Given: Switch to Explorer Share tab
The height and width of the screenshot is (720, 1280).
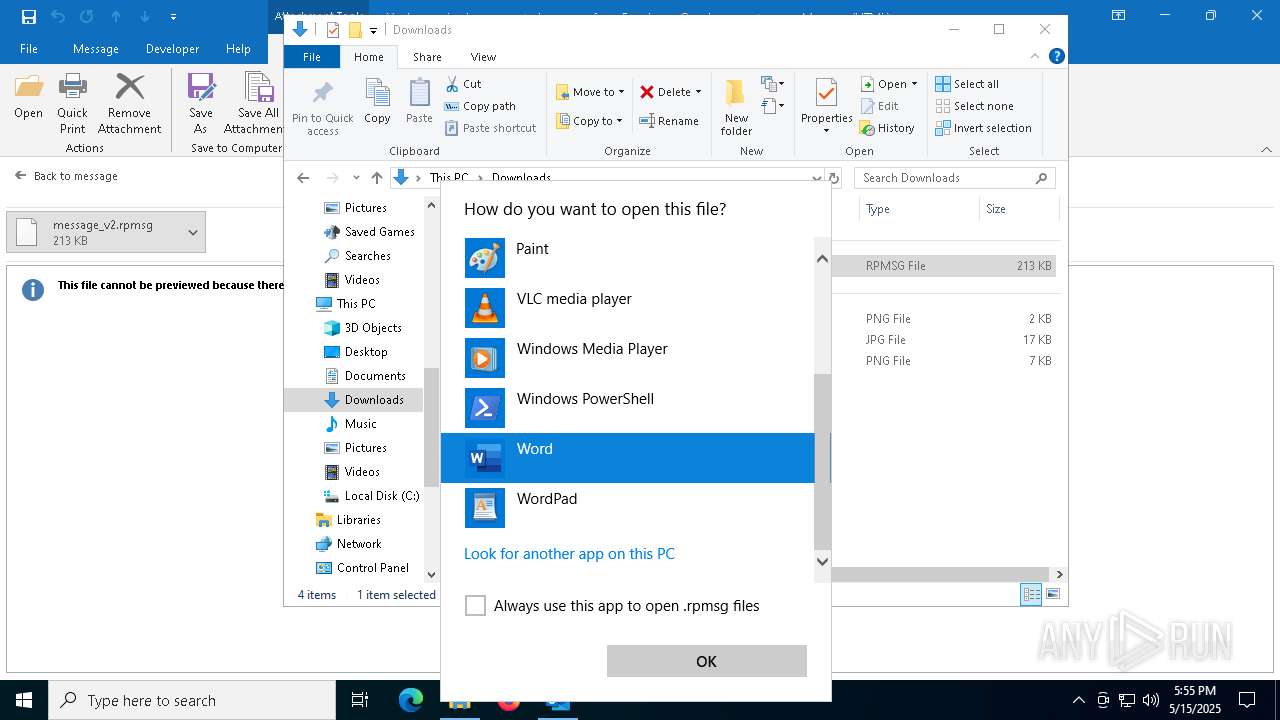Looking at the screenshot, I should click(x=427, y=57).
